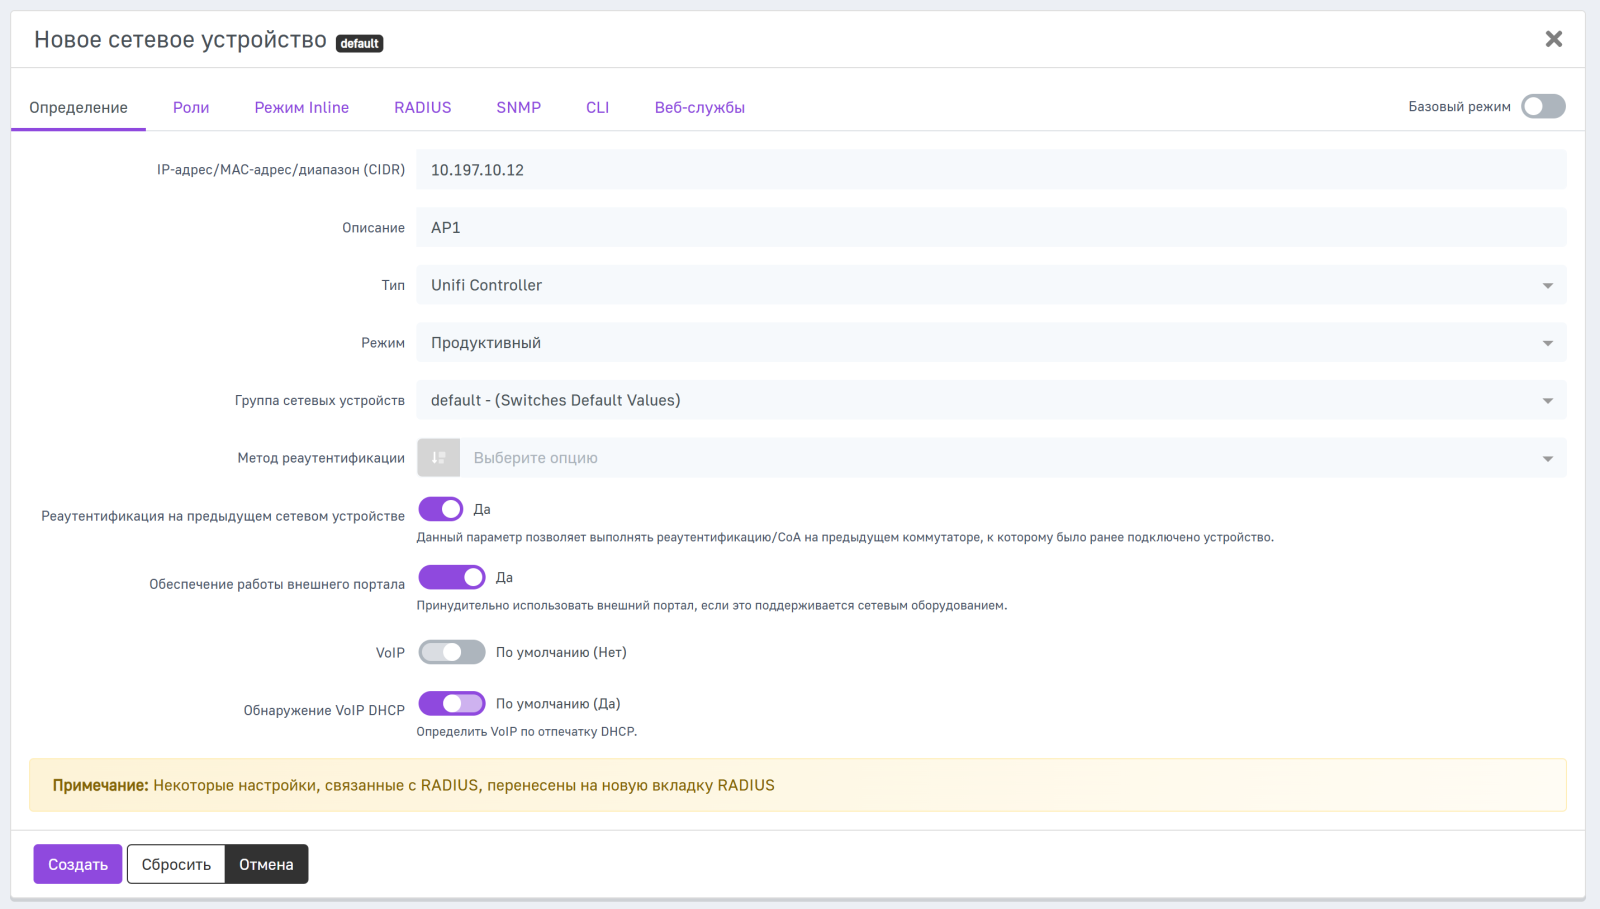1600x909 pixels.
Task: Open the Тип dropdown showing Unifi Controller
Action: 990,285
